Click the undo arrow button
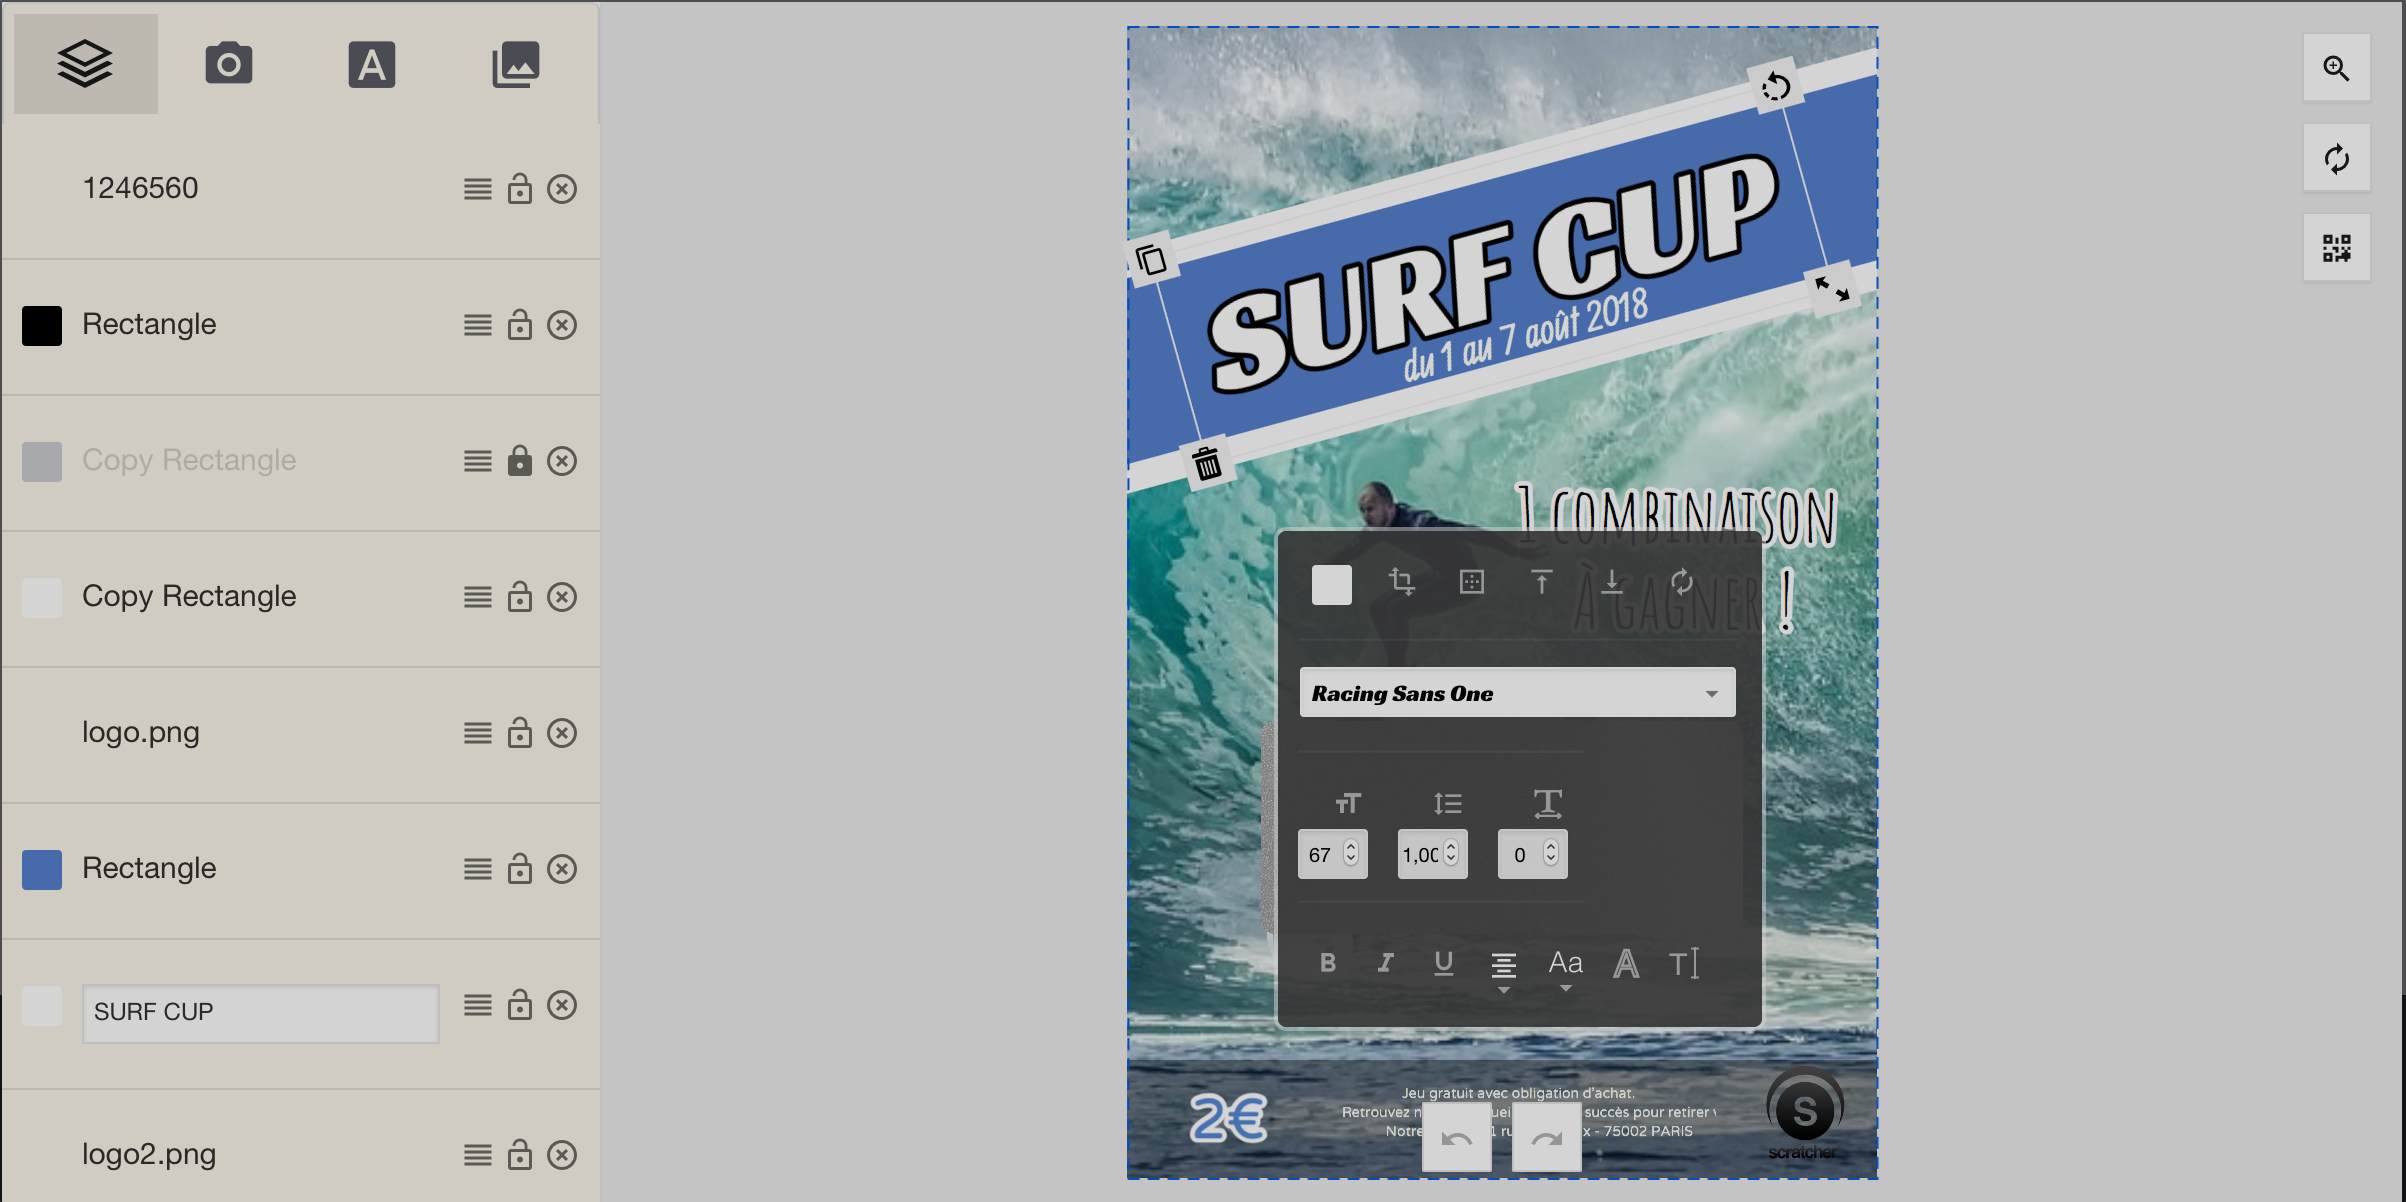This screenshot has height=1202, width=2406. 1456,1138
